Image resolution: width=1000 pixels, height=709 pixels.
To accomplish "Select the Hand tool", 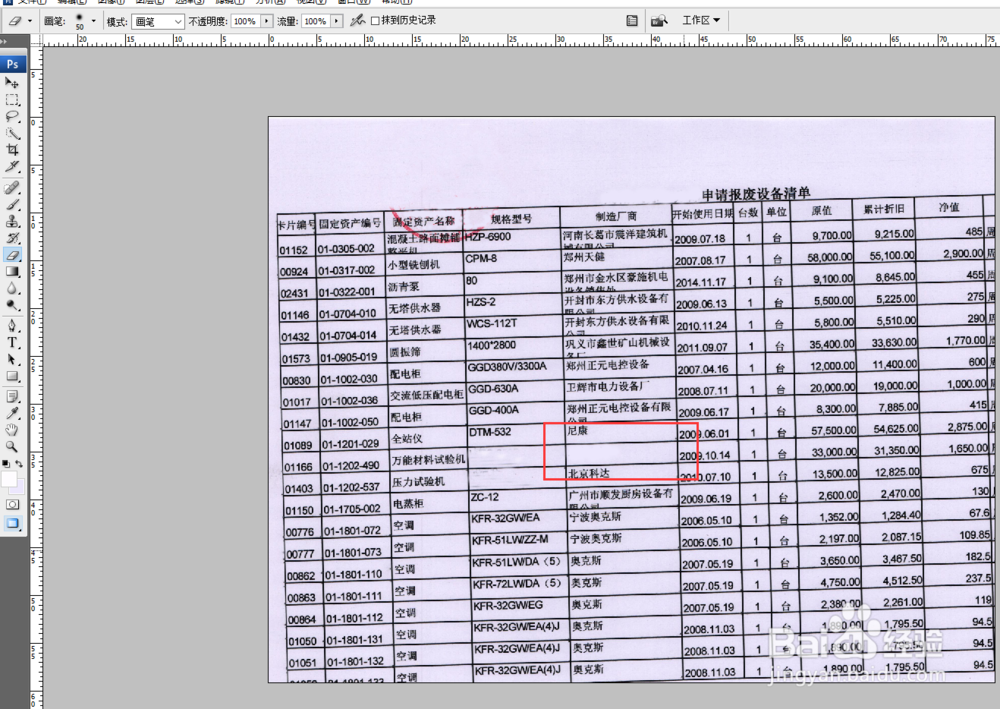I will click(12, 430).
